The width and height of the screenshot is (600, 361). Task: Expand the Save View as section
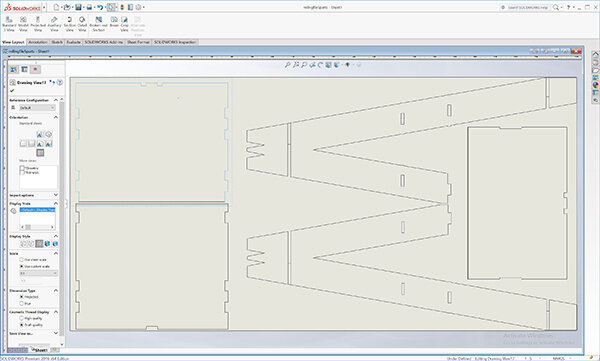point(56,333)
